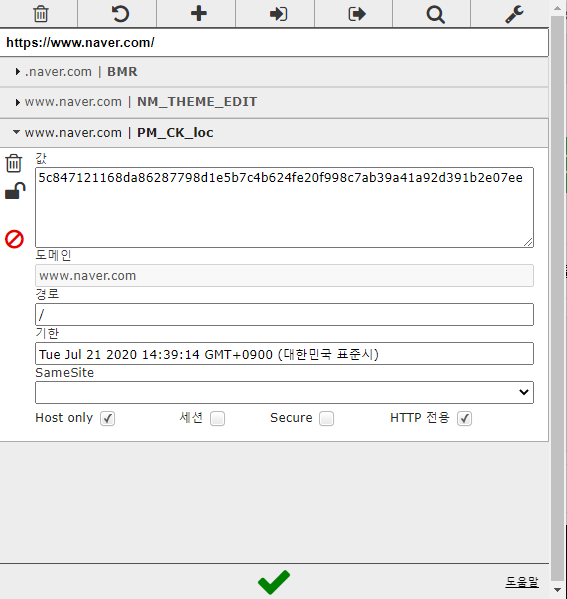Expand the NM_THEME_EDIT cookie row
Image resolution: width=567 pixels, height=599 pixels.
coord(274,102)
